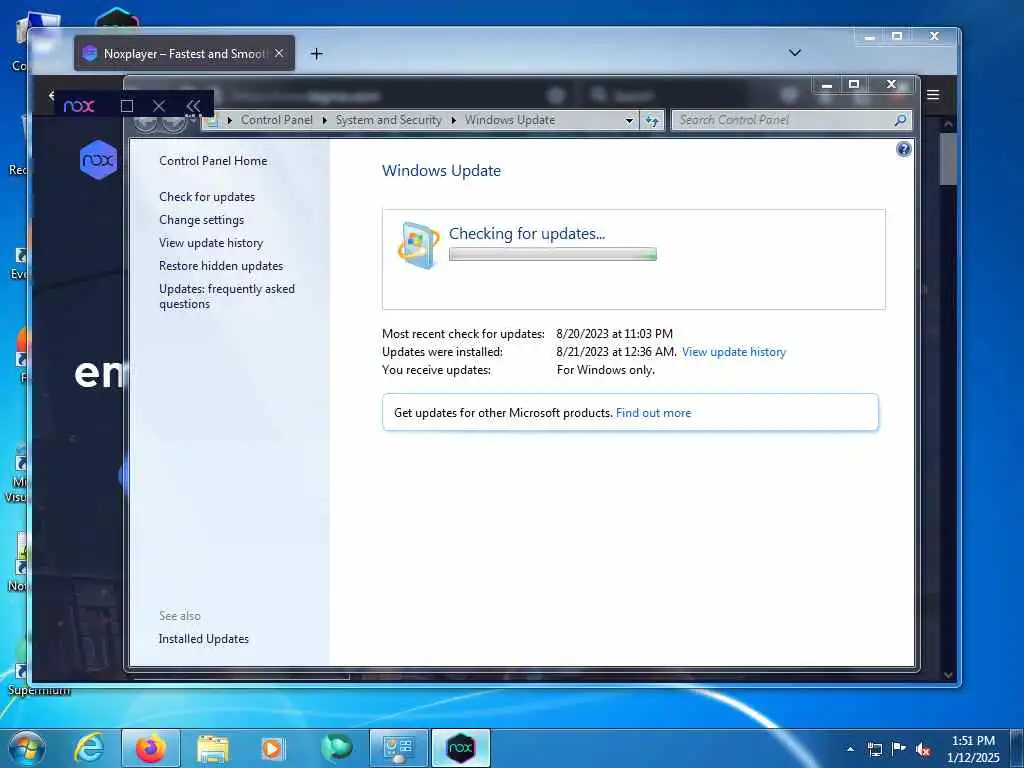The height and width of the screenshot is (768, 1024).
Task: Launch Internet Explorer from taskbar
Action: 89,748
